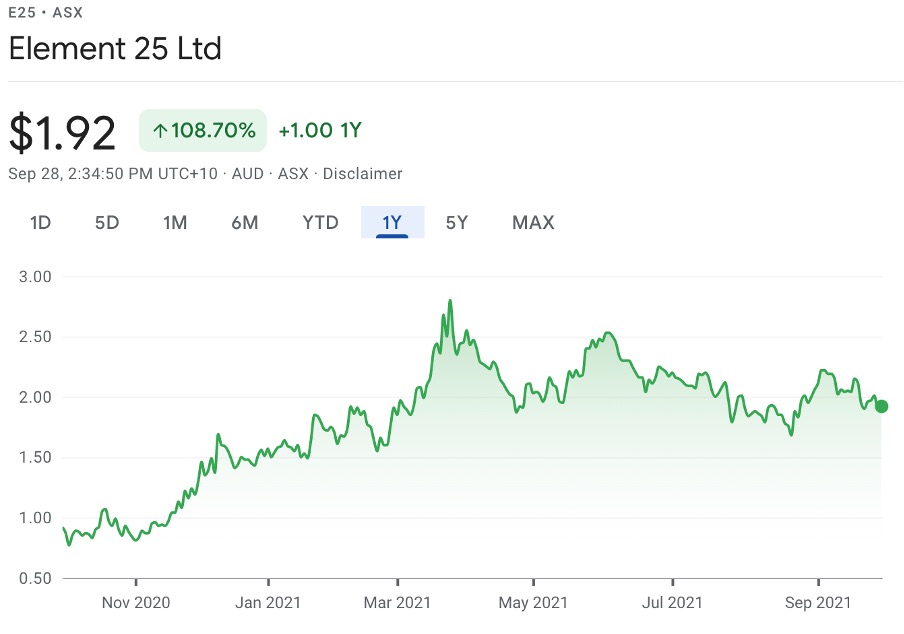Click the active 1Y tab
This screenshot has width=904, height=634.
coord(392,222)
